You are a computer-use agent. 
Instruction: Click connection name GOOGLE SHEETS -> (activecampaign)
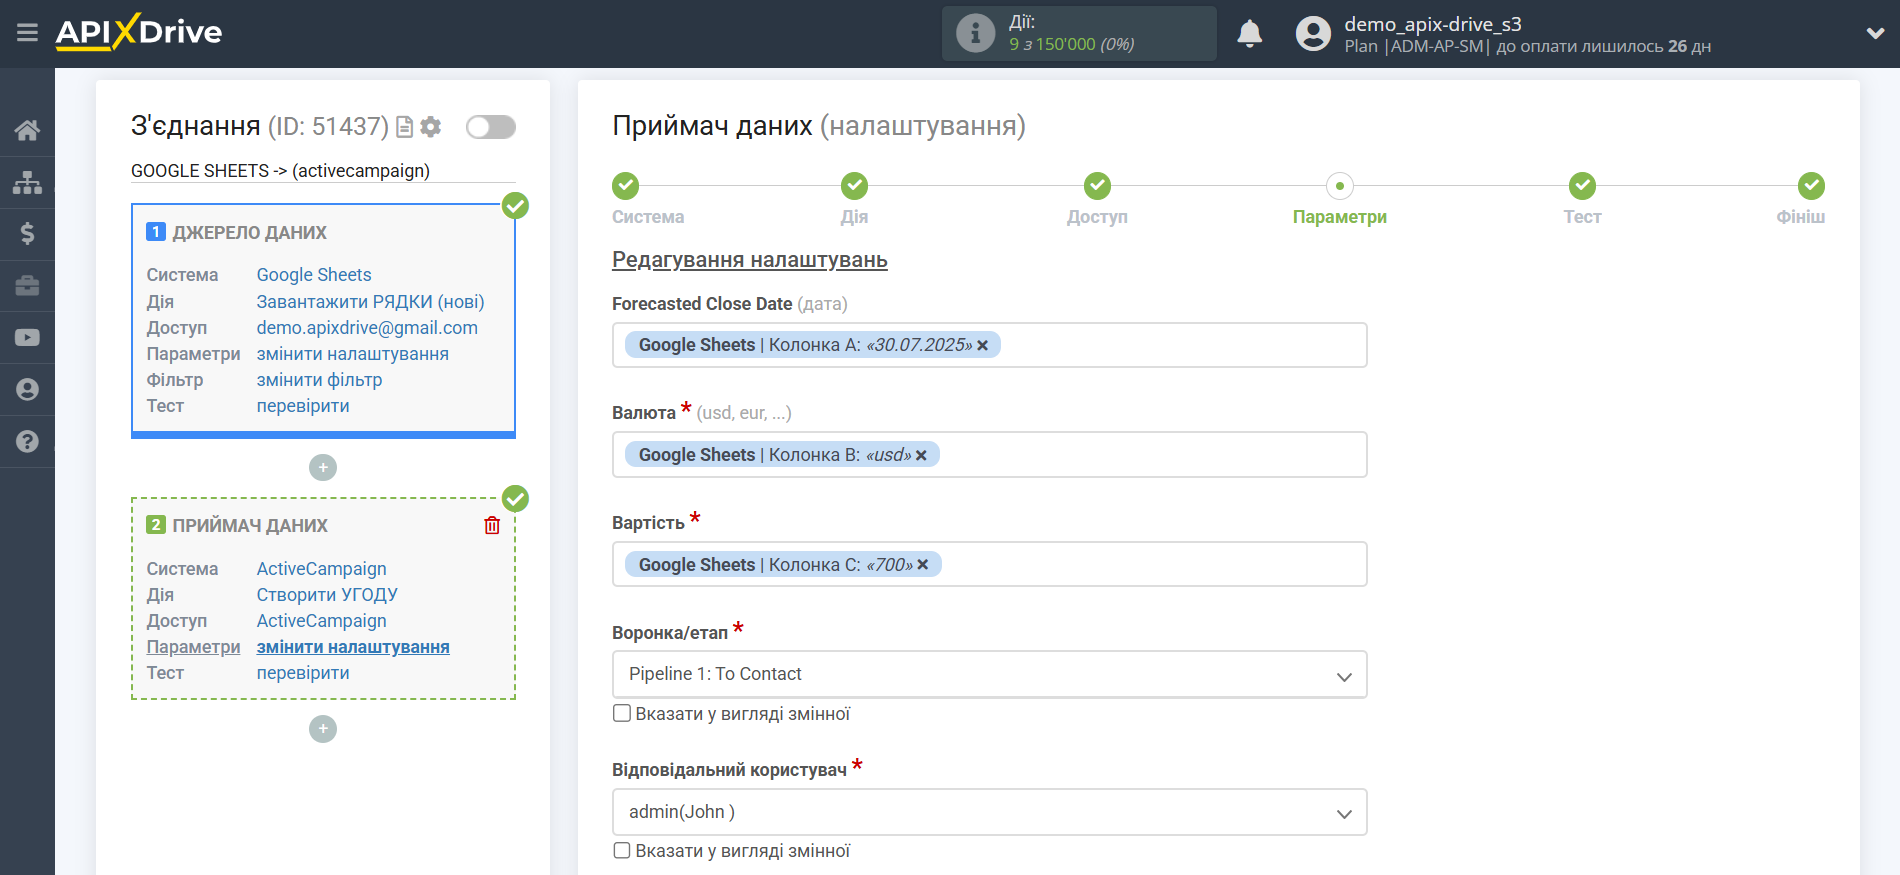tap(280, 171)
